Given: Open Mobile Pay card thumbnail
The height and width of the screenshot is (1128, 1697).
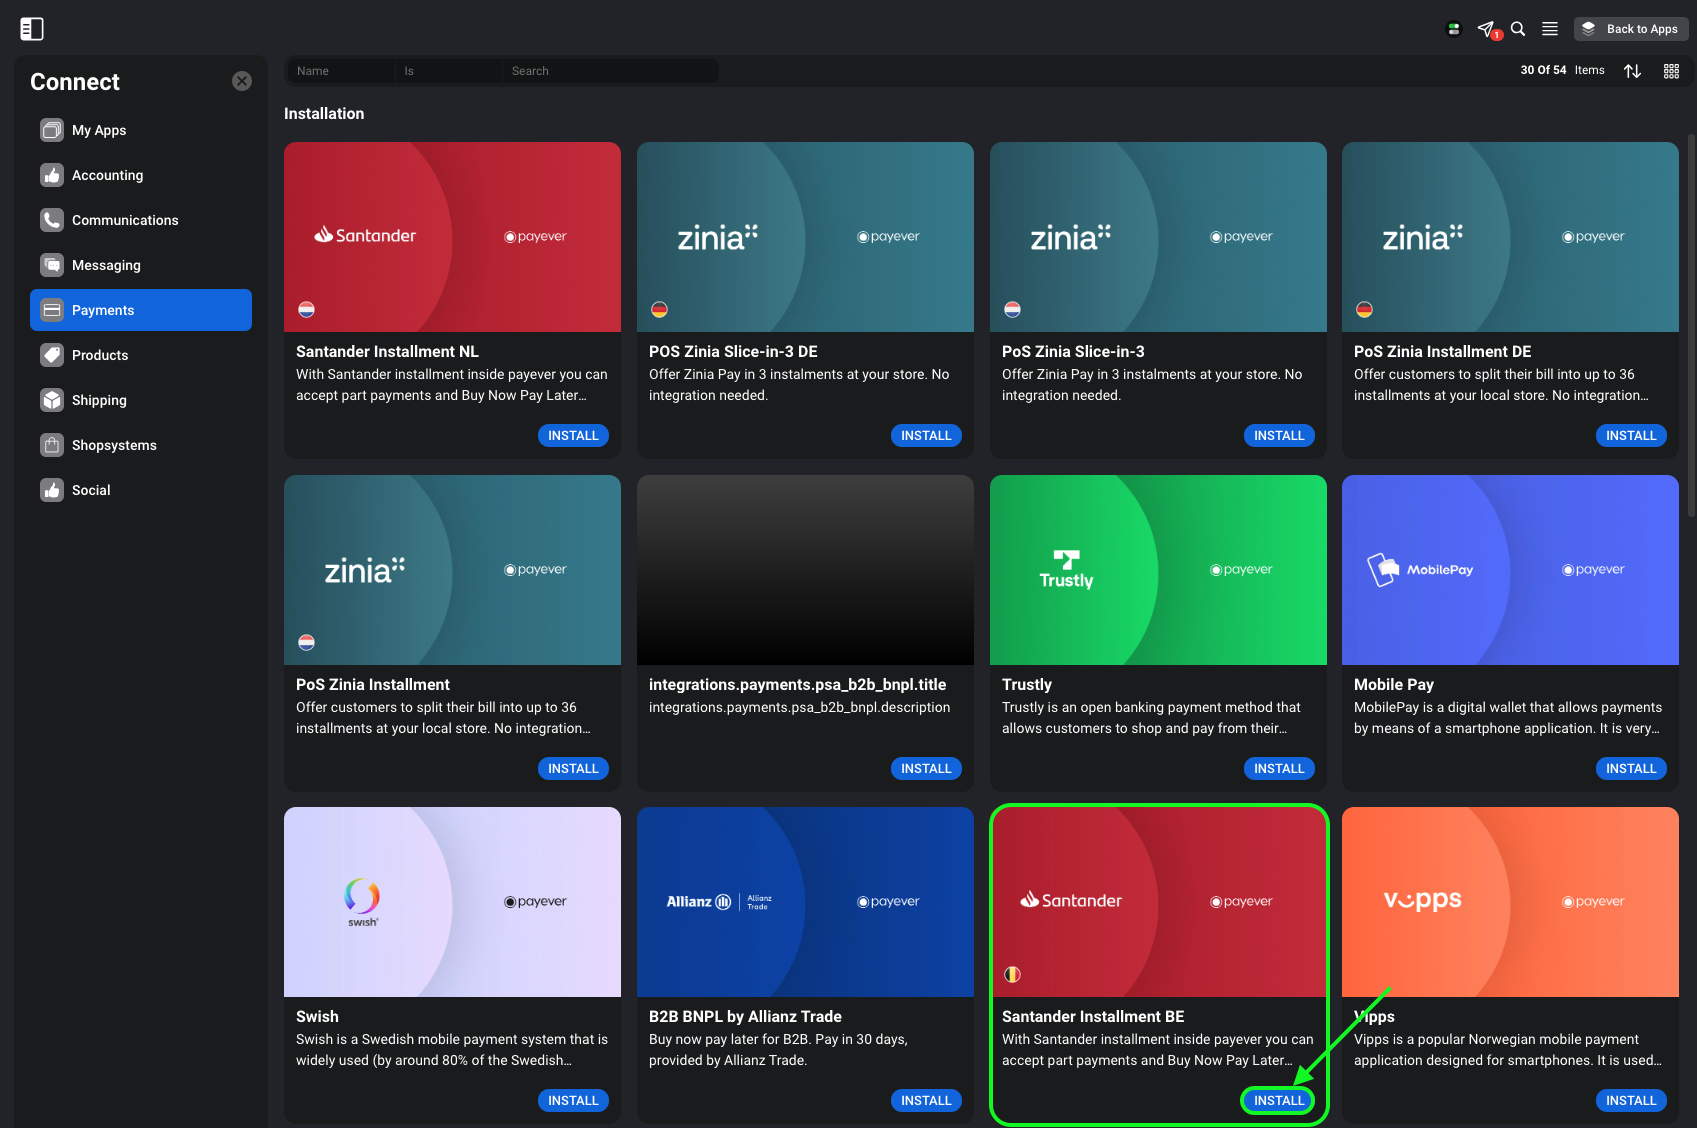Looking at the screenshot, I should pyautogui.click(x=1510, y=570).
